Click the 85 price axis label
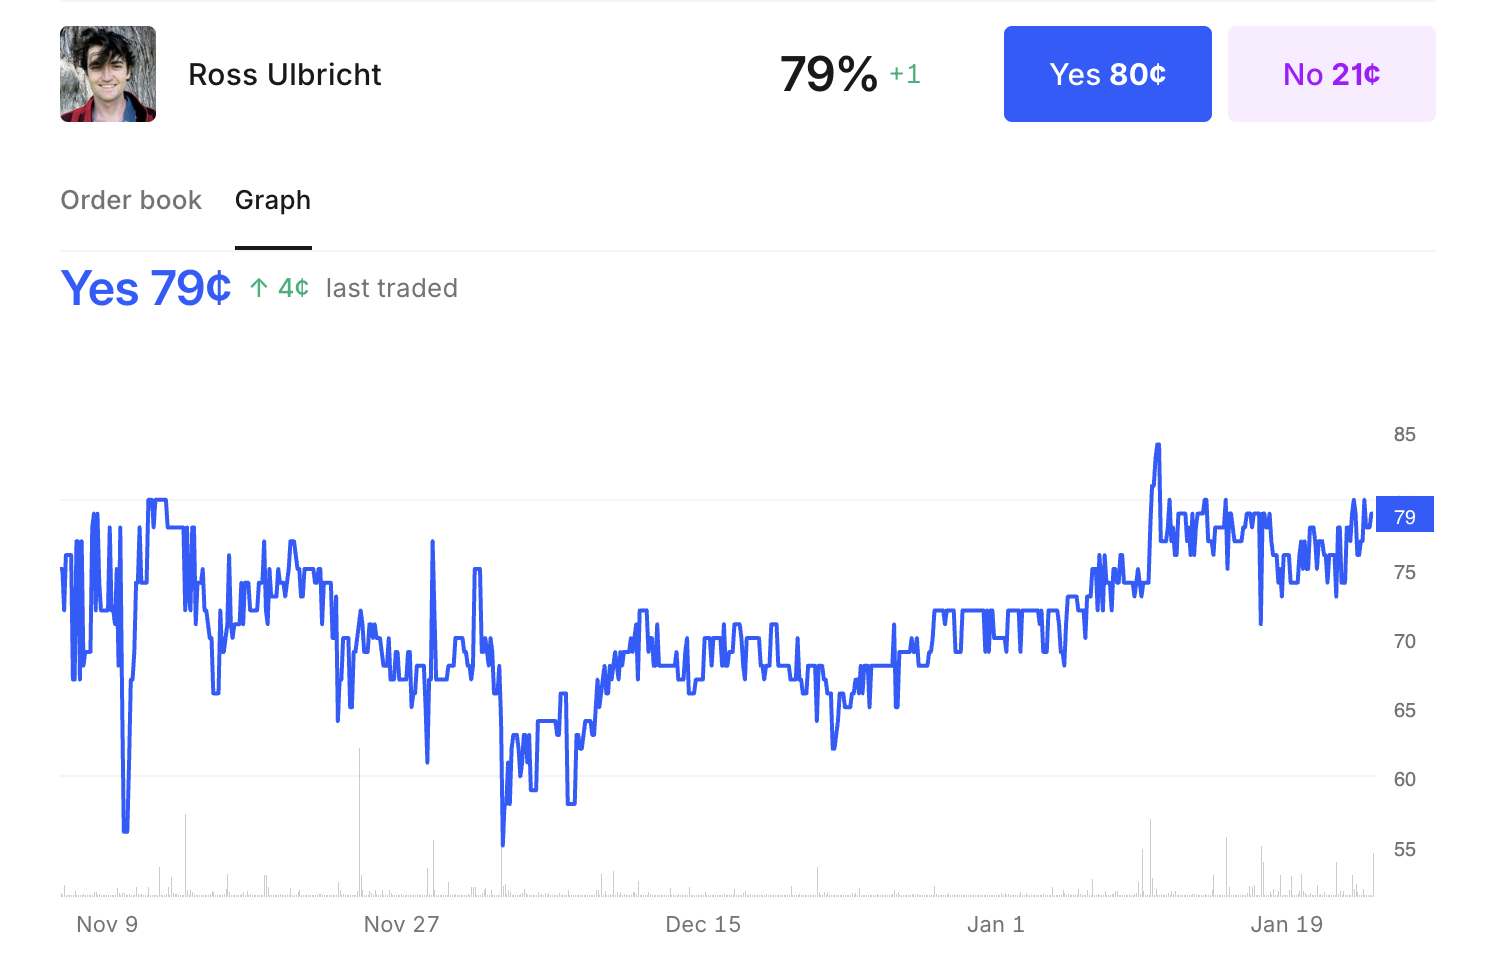Screen dimensions: 1486x966 point(1404,434)
